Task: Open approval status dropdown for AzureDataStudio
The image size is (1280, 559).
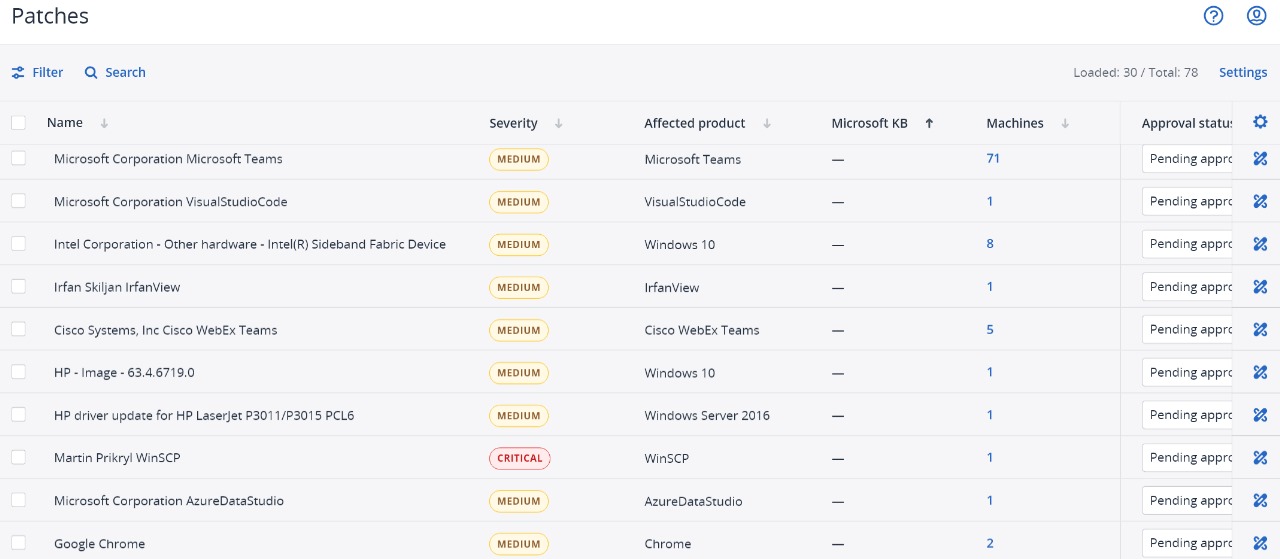Action: coord(1187,501)
